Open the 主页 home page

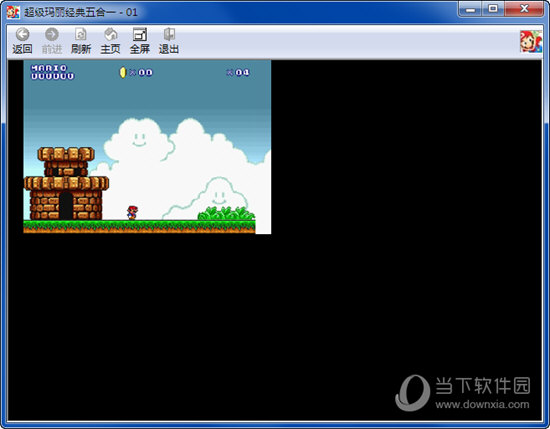(x=110, y=41)
